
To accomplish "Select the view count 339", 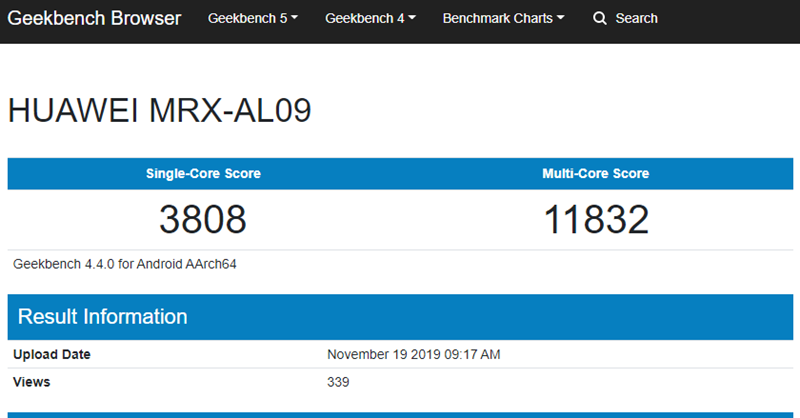I will click(338, 382).
